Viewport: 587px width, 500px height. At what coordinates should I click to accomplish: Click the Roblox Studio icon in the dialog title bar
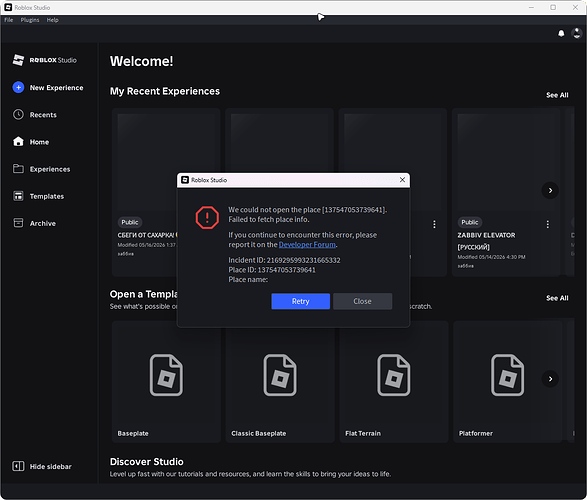(185, 180)
